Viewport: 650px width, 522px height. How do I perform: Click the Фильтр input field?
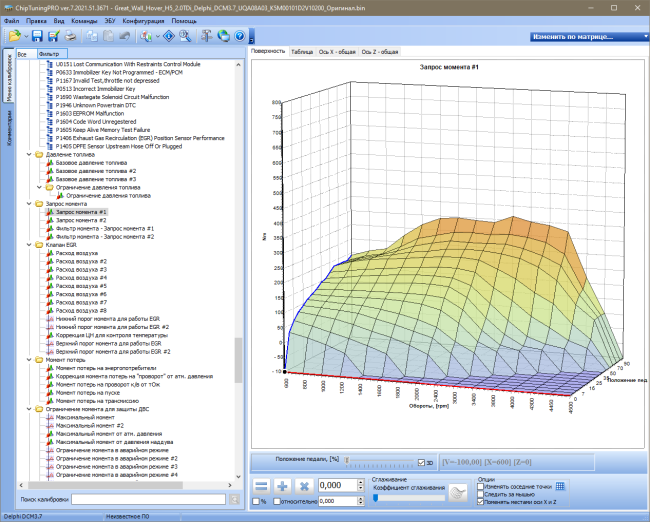tap(52, 54)
